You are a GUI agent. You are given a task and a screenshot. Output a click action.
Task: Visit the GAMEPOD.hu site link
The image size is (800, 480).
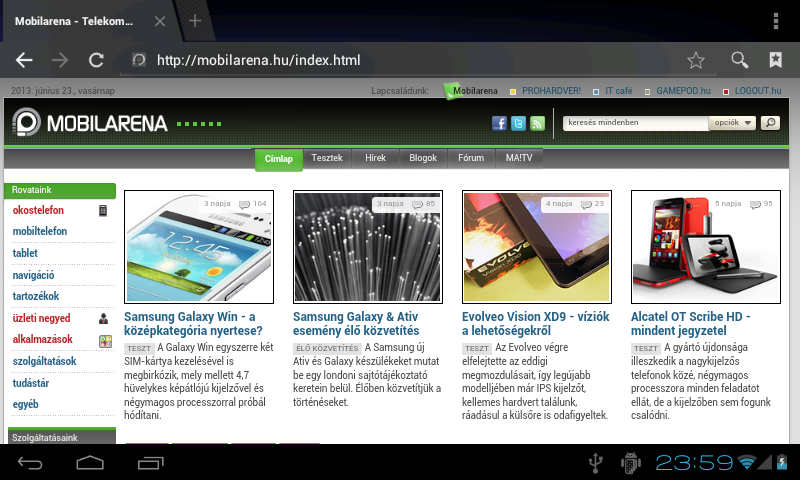click(683, 91)
